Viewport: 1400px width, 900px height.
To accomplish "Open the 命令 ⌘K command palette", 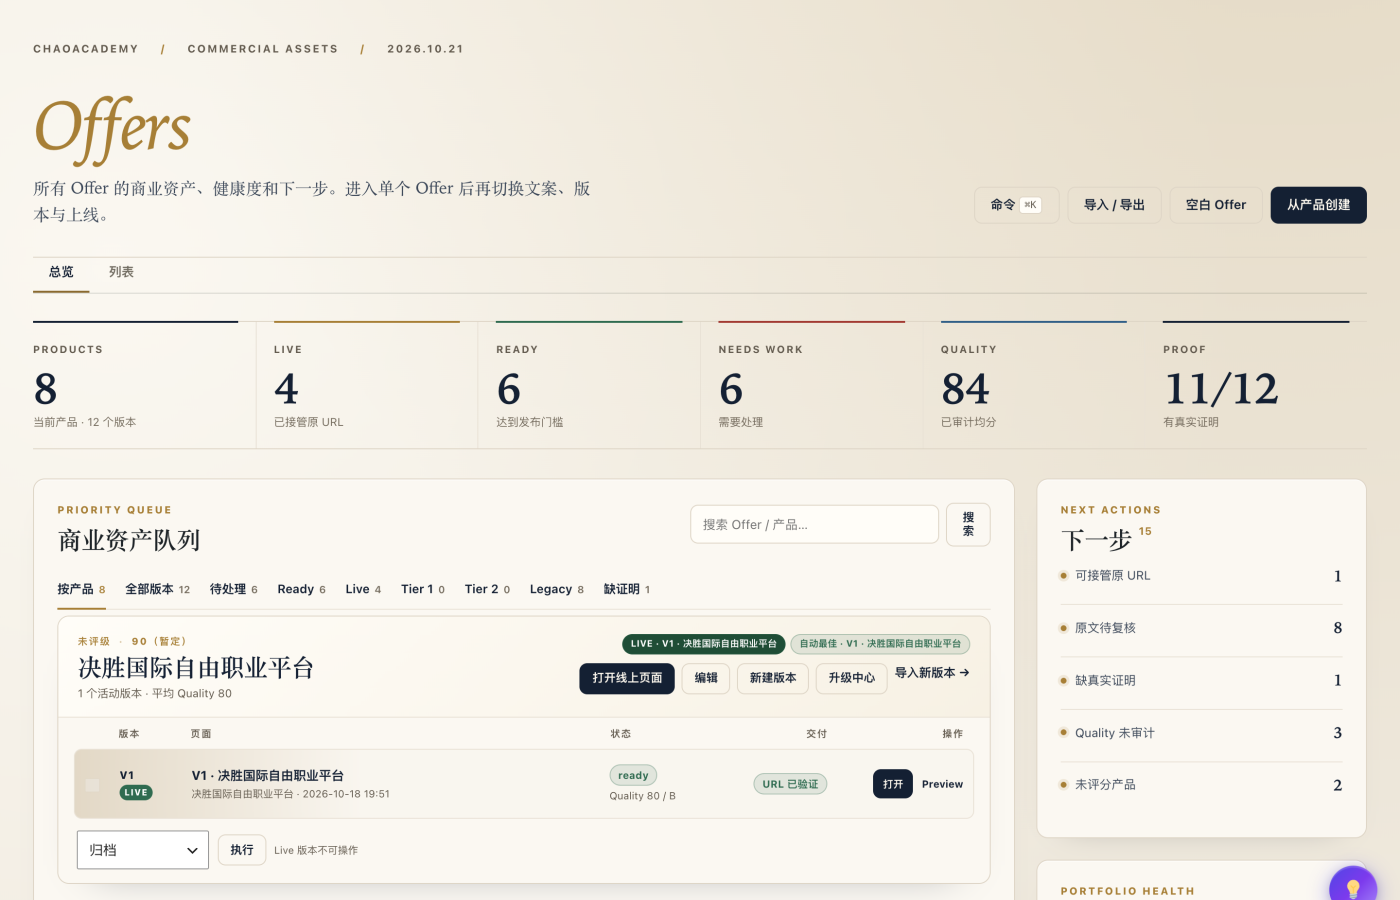I will coord(1016,205).
